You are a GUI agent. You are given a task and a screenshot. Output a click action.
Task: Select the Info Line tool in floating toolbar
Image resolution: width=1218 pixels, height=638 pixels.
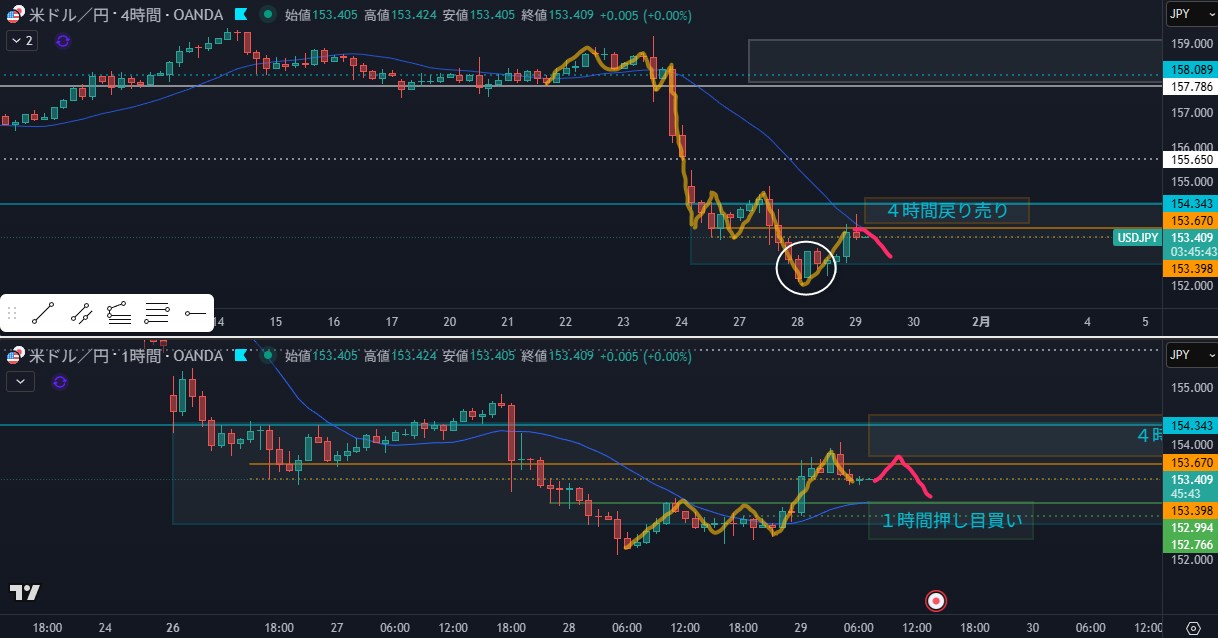pos(81,314)
